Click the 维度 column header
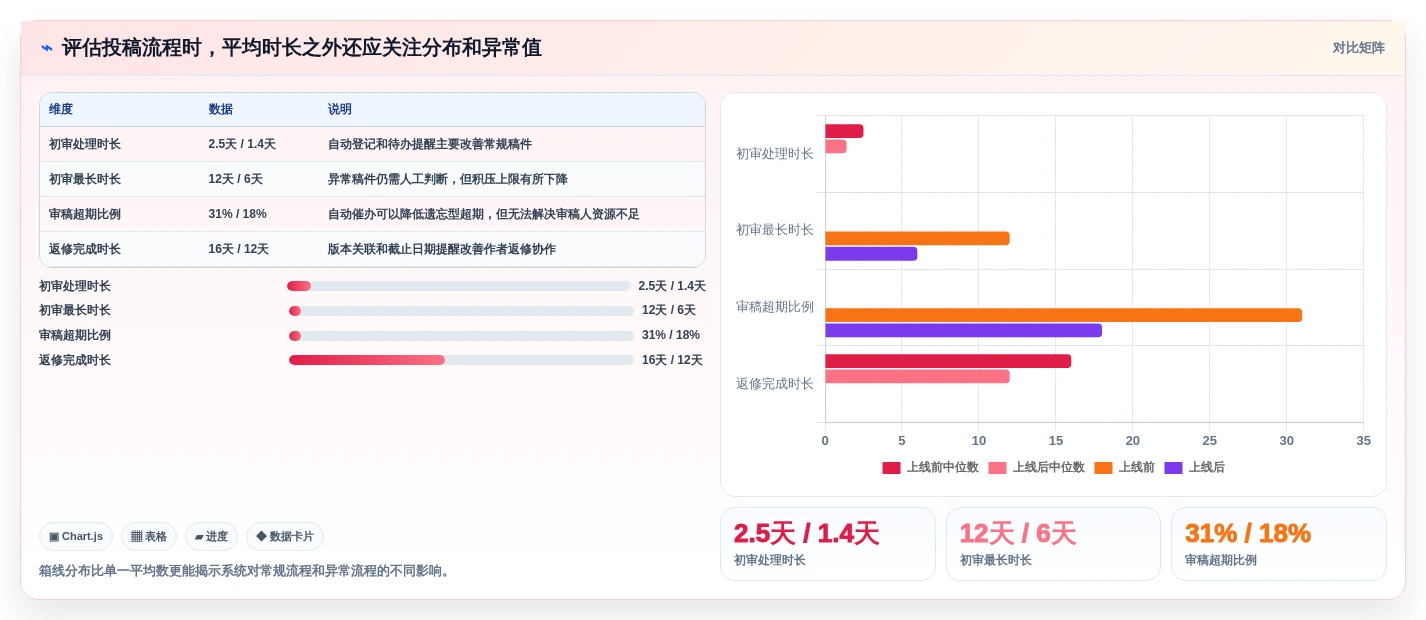Viewport: 1426px width, 620px height. [x=61, y=109]
